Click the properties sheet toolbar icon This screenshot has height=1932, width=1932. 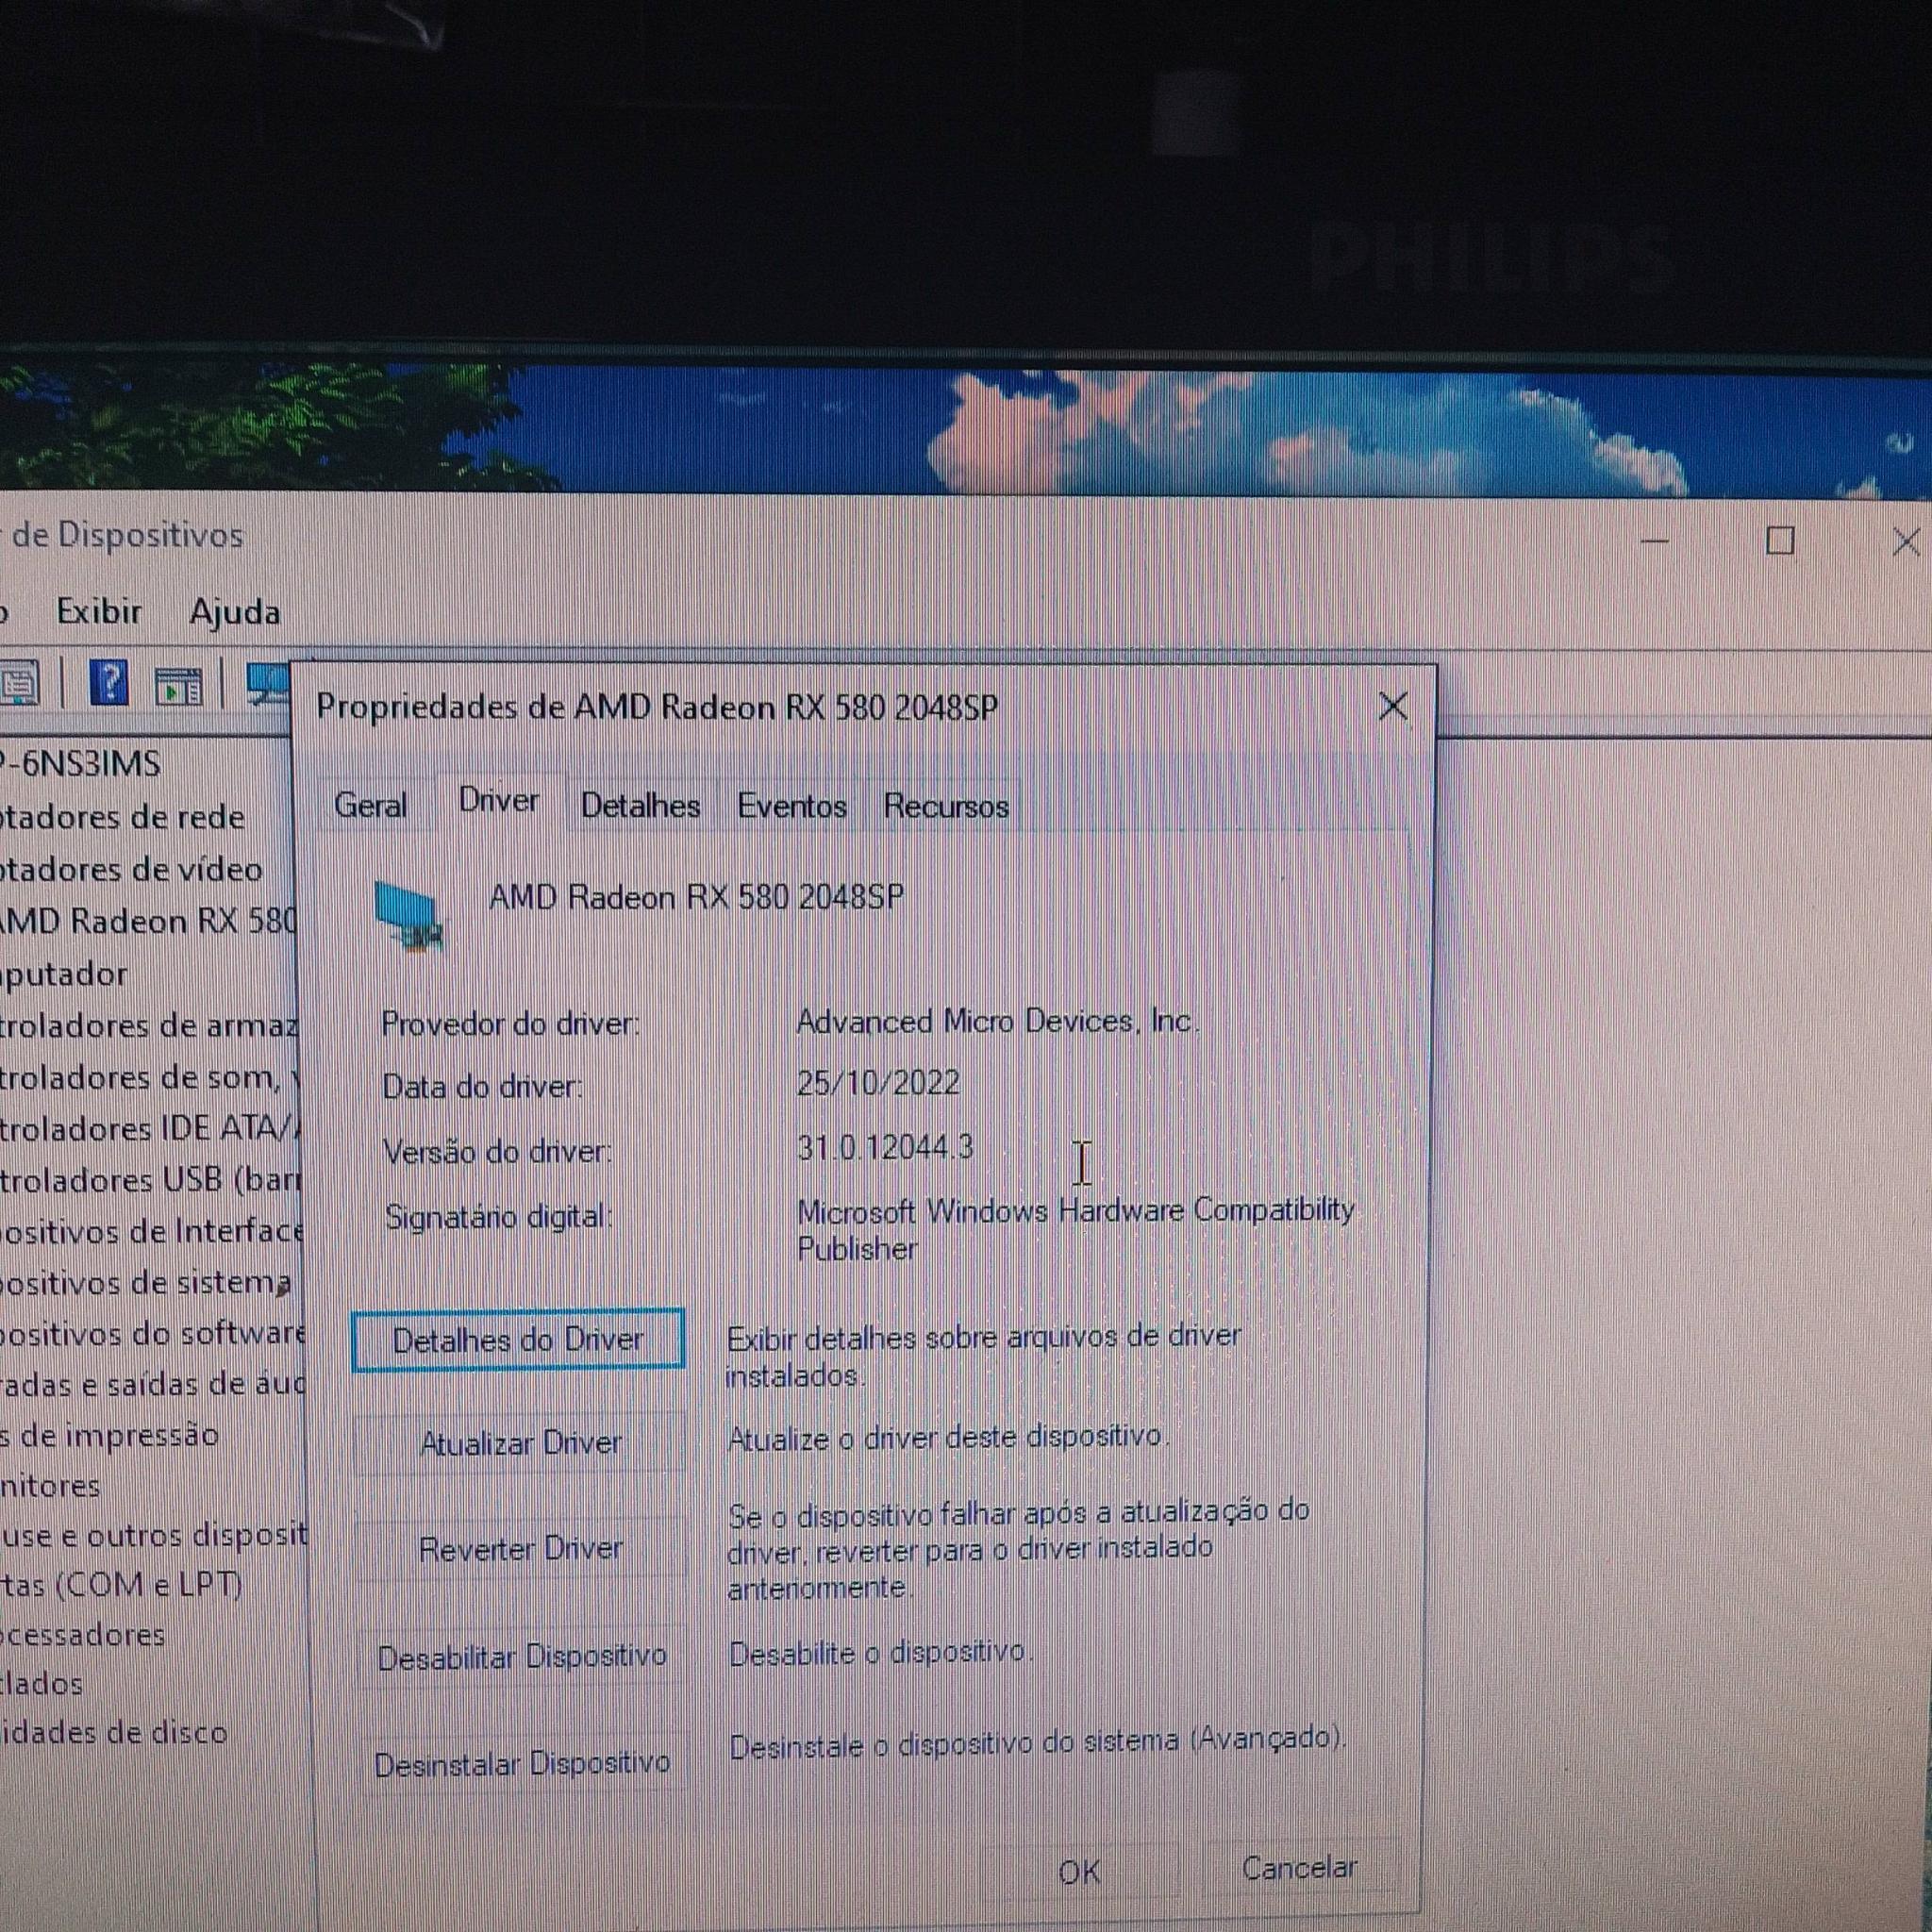(20, 684)
